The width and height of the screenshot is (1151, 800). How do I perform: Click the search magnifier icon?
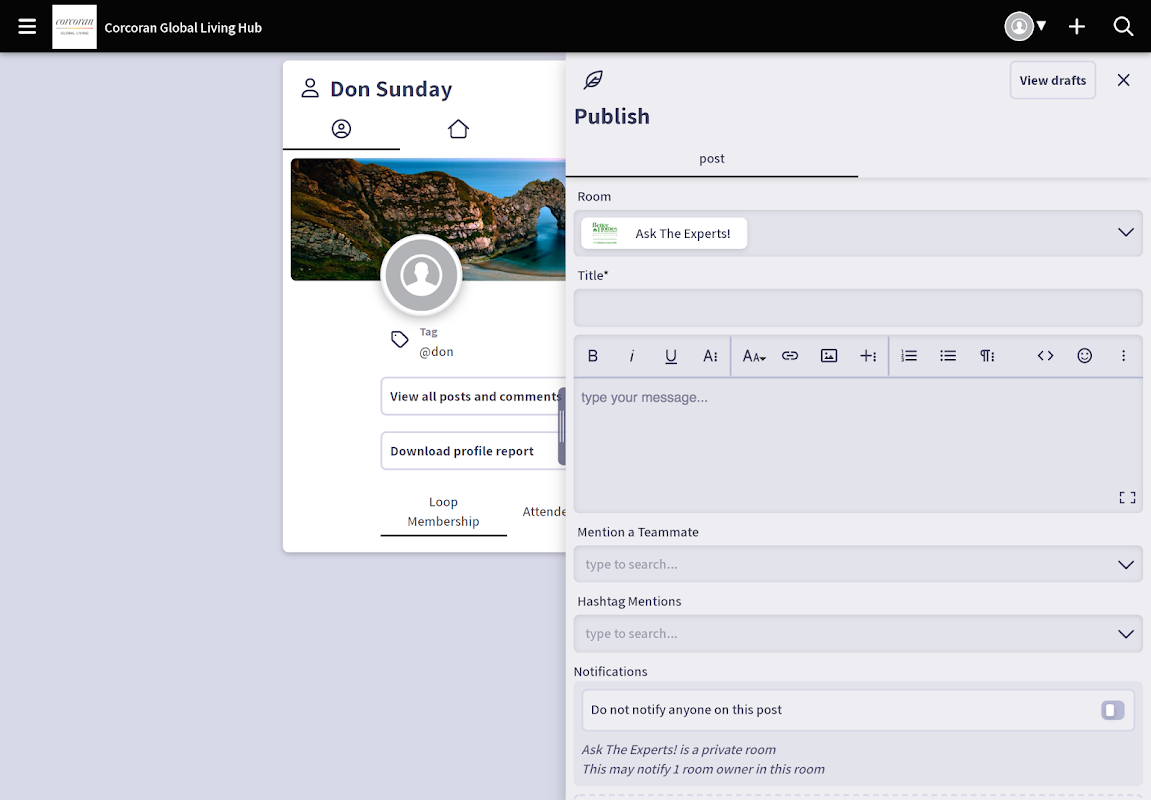pyautogui.click(x=1123, y=27)
